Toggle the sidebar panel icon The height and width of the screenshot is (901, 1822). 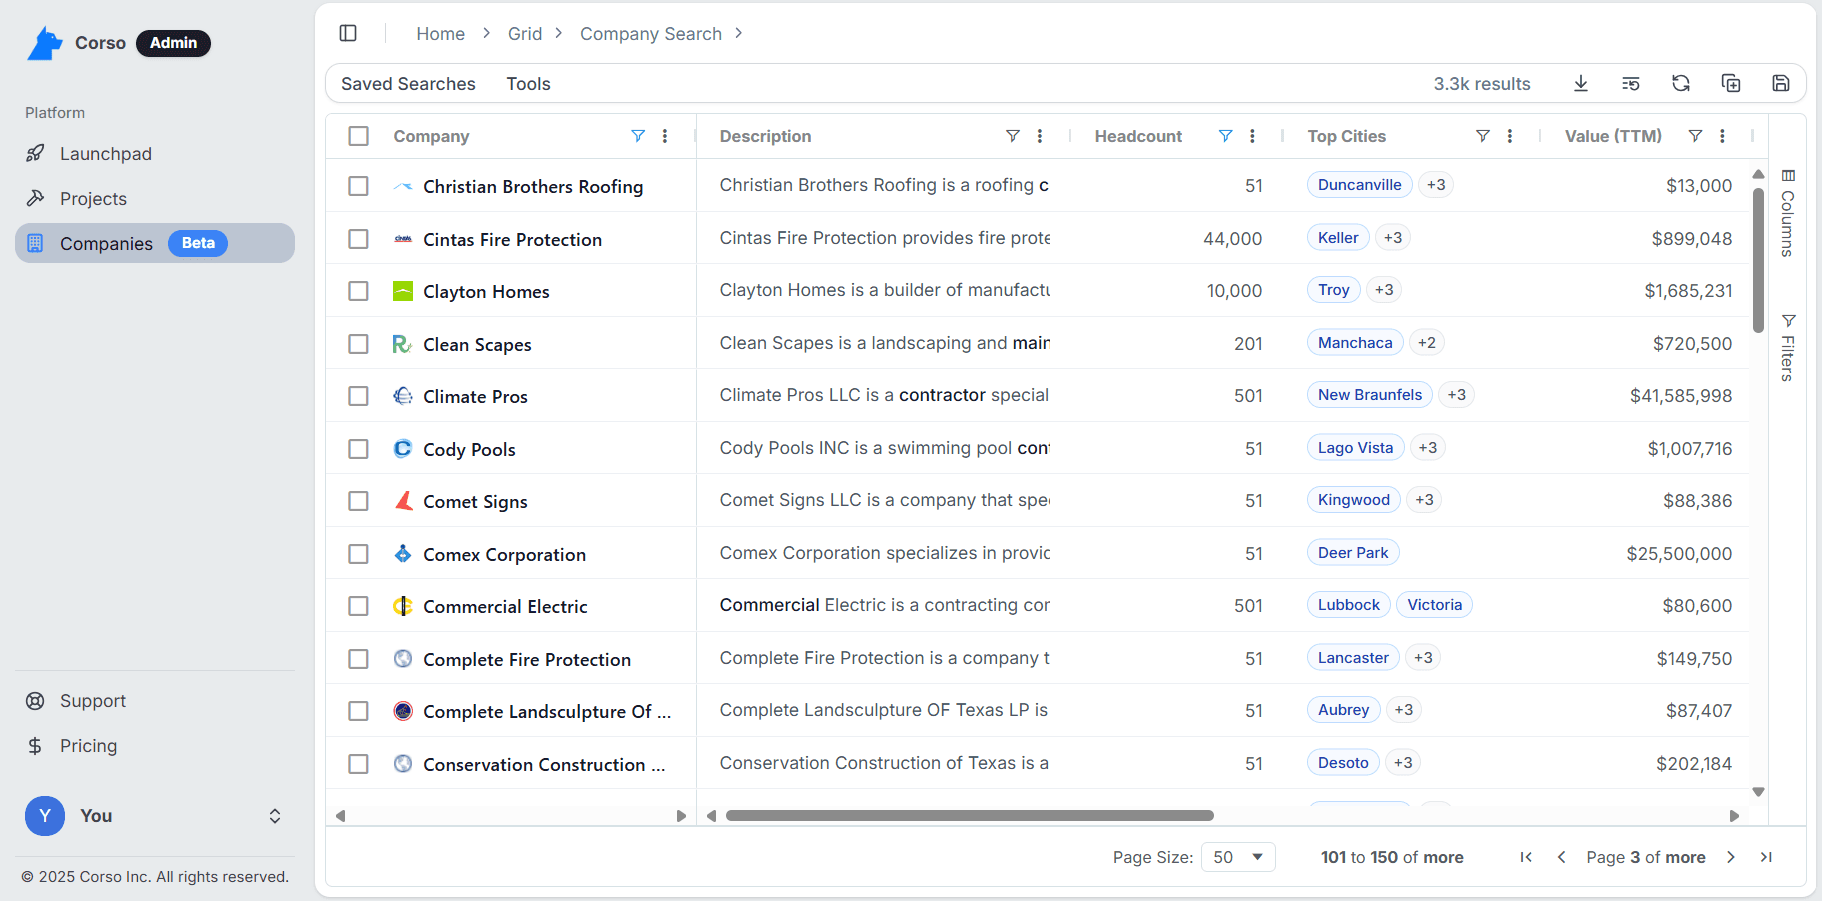pyautogui.click(x=348, y=33)
